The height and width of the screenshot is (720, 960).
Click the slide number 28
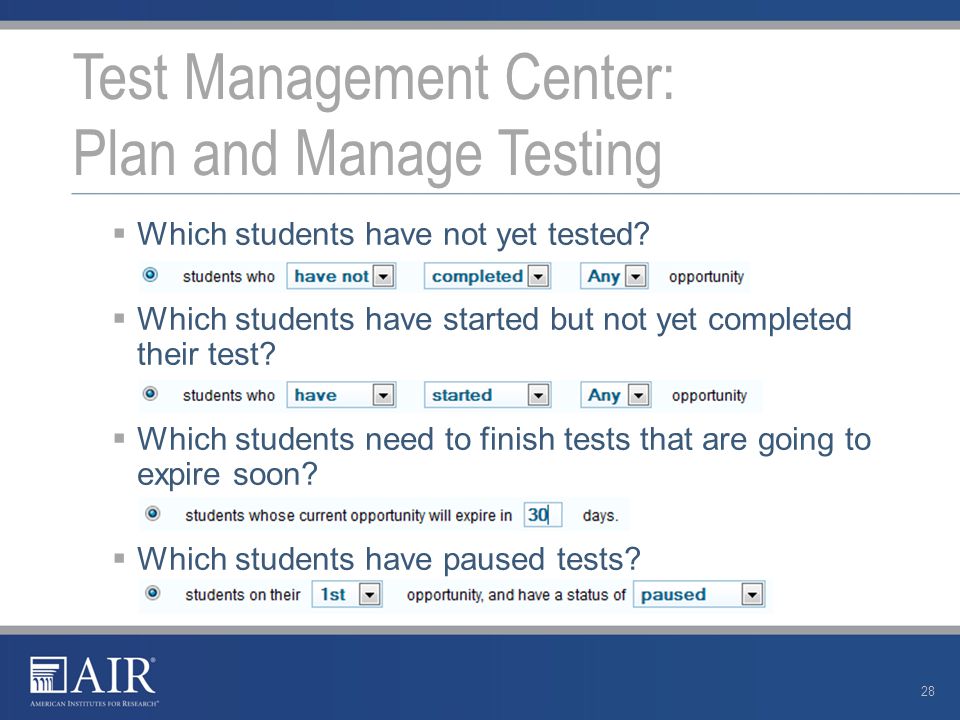point(928,691)
